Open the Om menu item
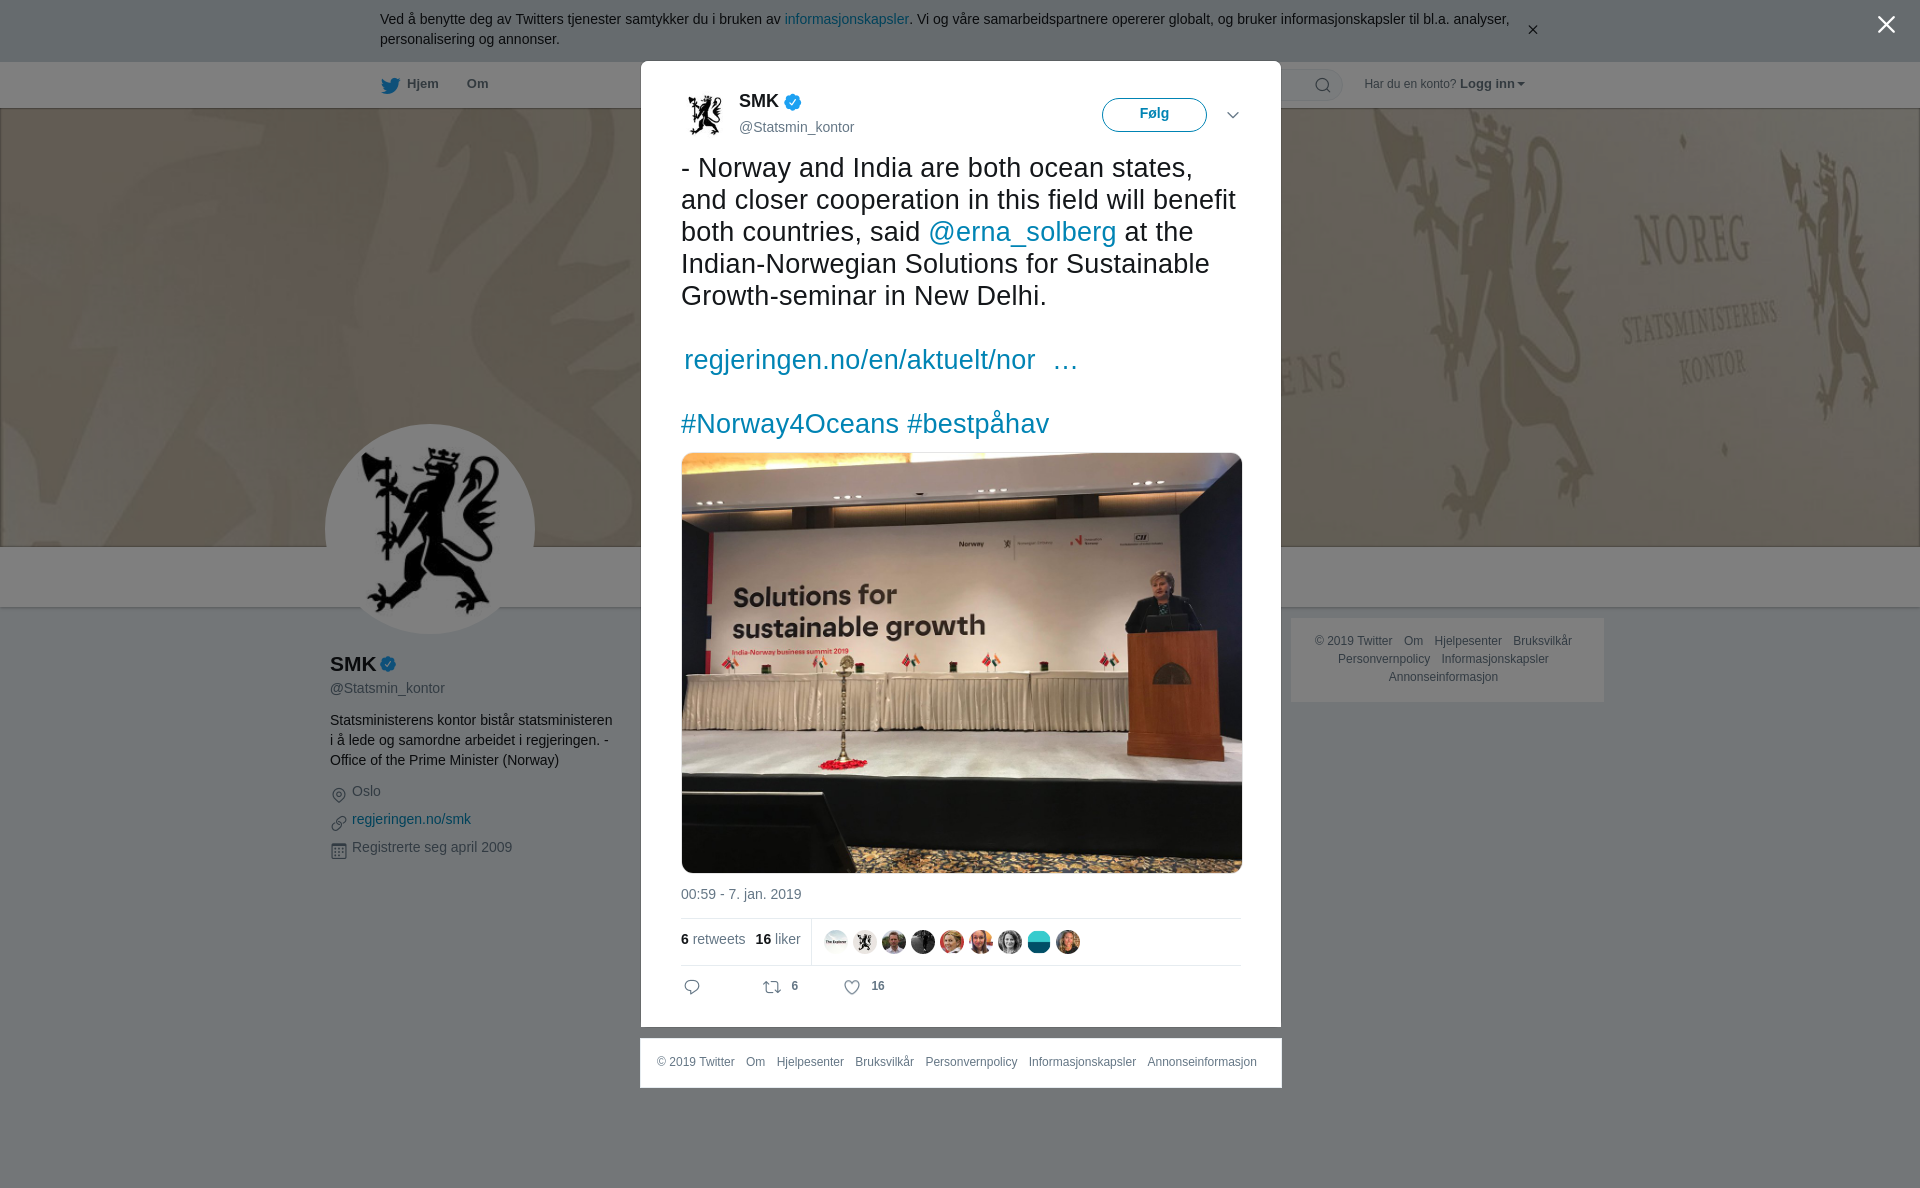The height and width of the screenshot is (1188, 1920). pos(477,84)
